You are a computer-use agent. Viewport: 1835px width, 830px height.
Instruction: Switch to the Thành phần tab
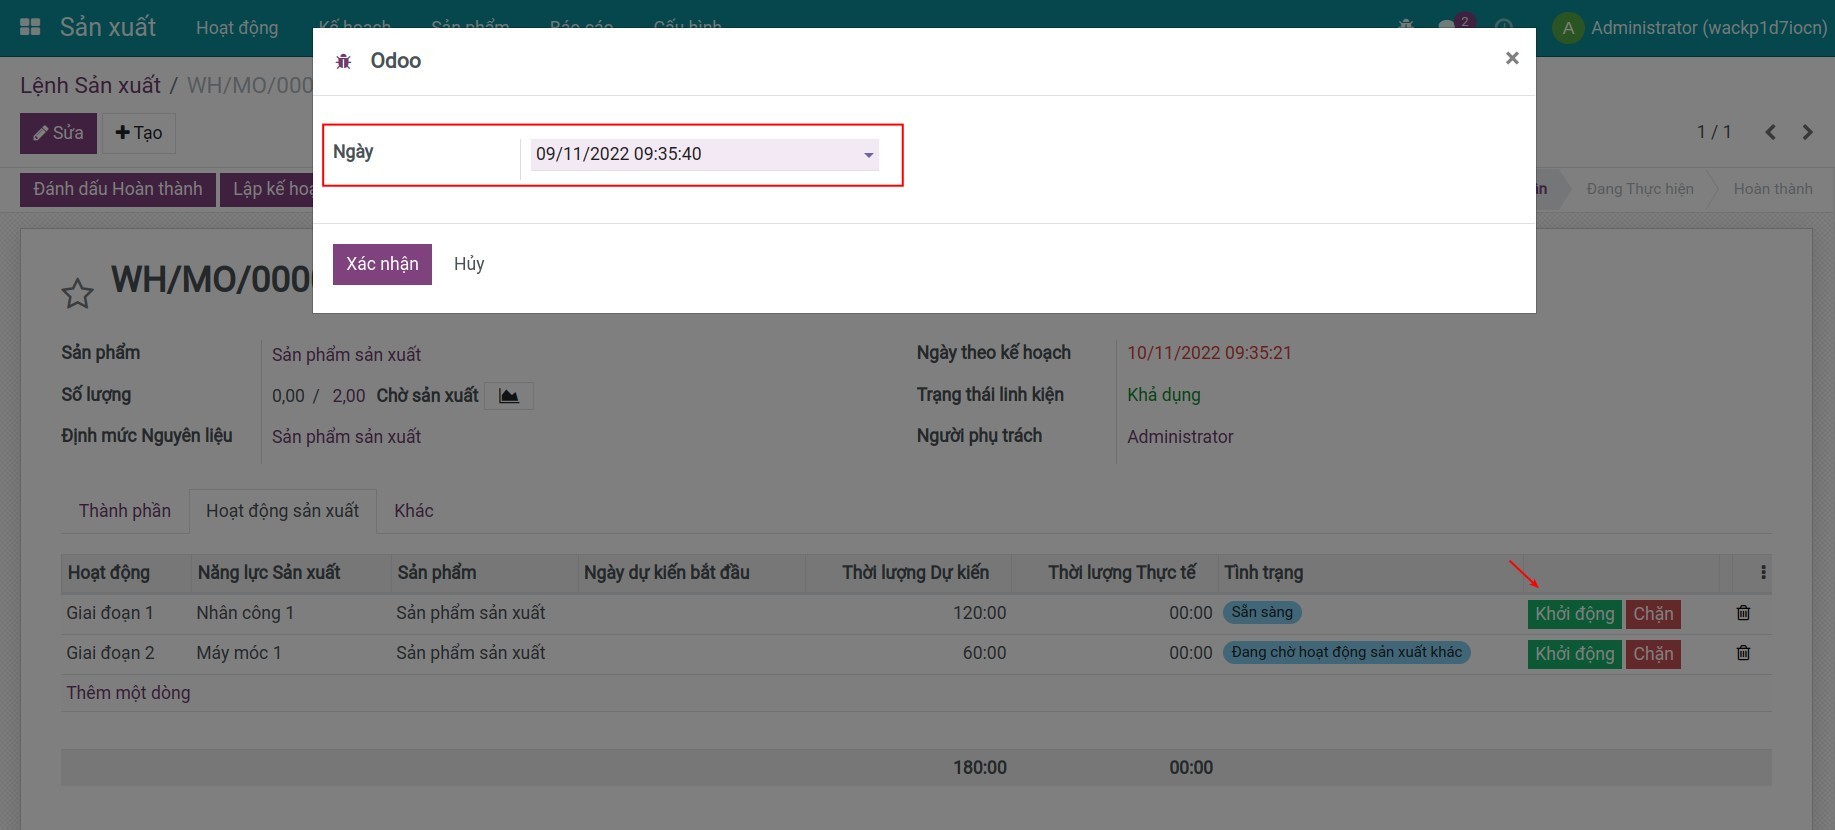pyautogui.click(x=125, y=511)
